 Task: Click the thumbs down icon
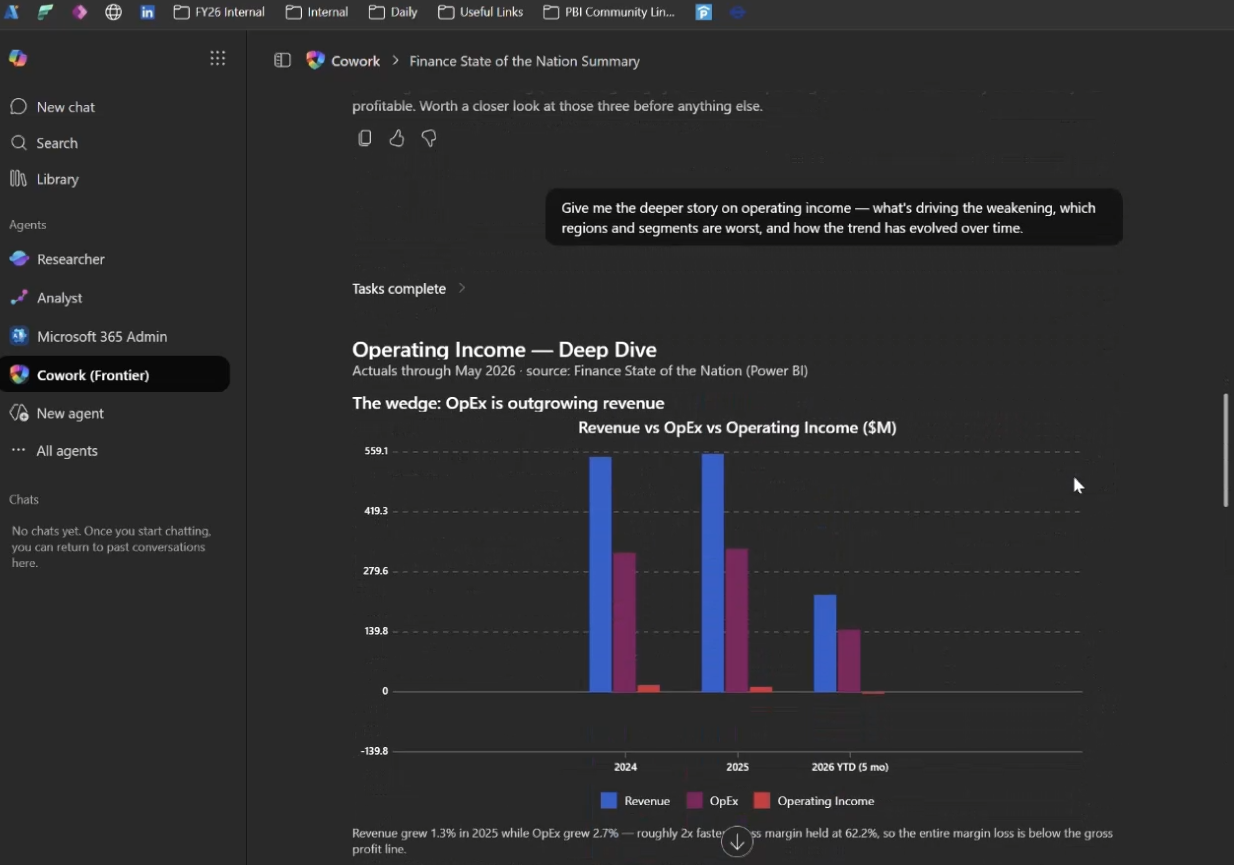[x=429, y=138]
